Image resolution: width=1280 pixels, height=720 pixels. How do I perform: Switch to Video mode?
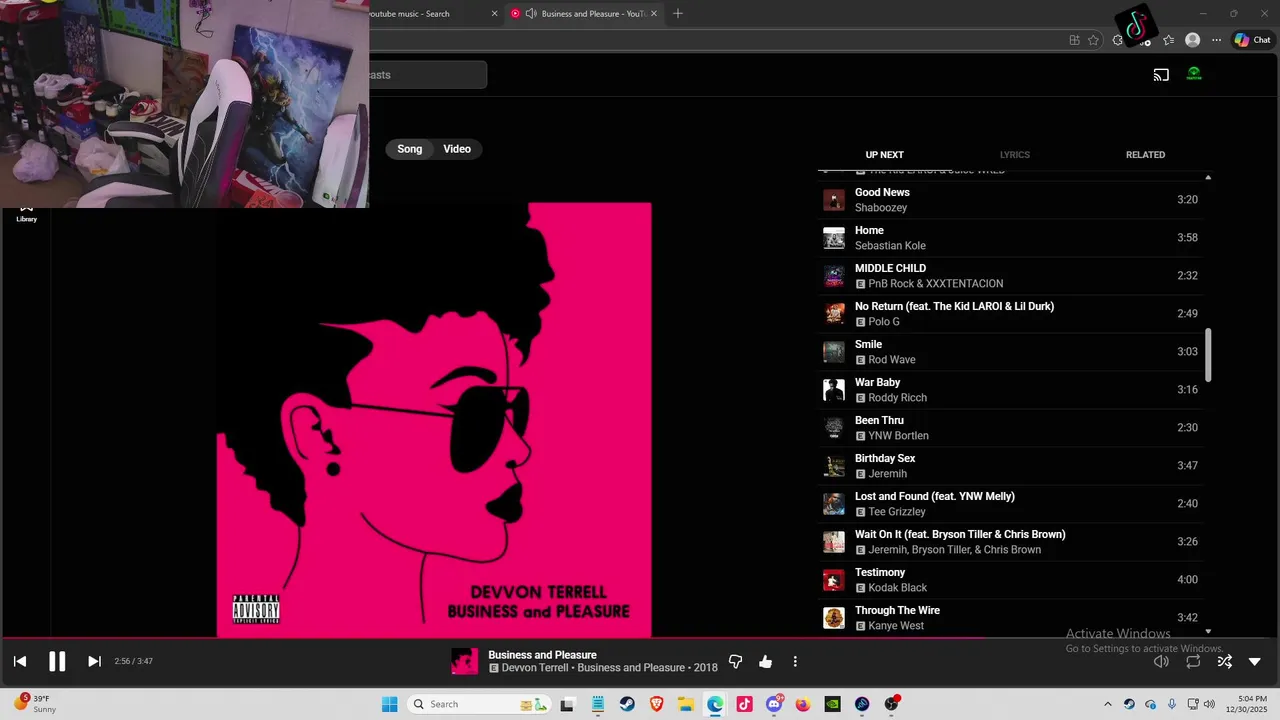(457, 149)
